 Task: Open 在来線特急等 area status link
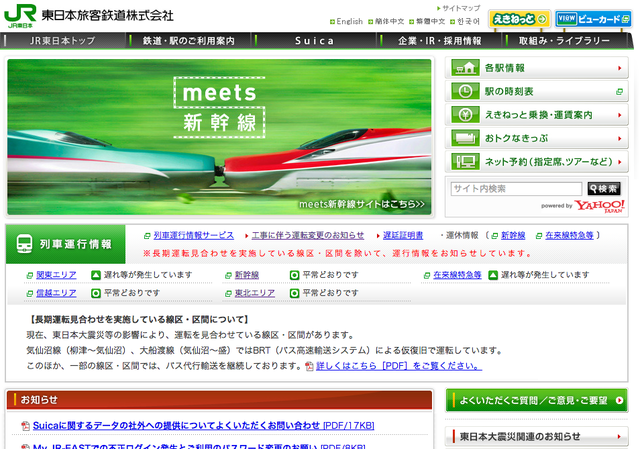click(457, 275)
